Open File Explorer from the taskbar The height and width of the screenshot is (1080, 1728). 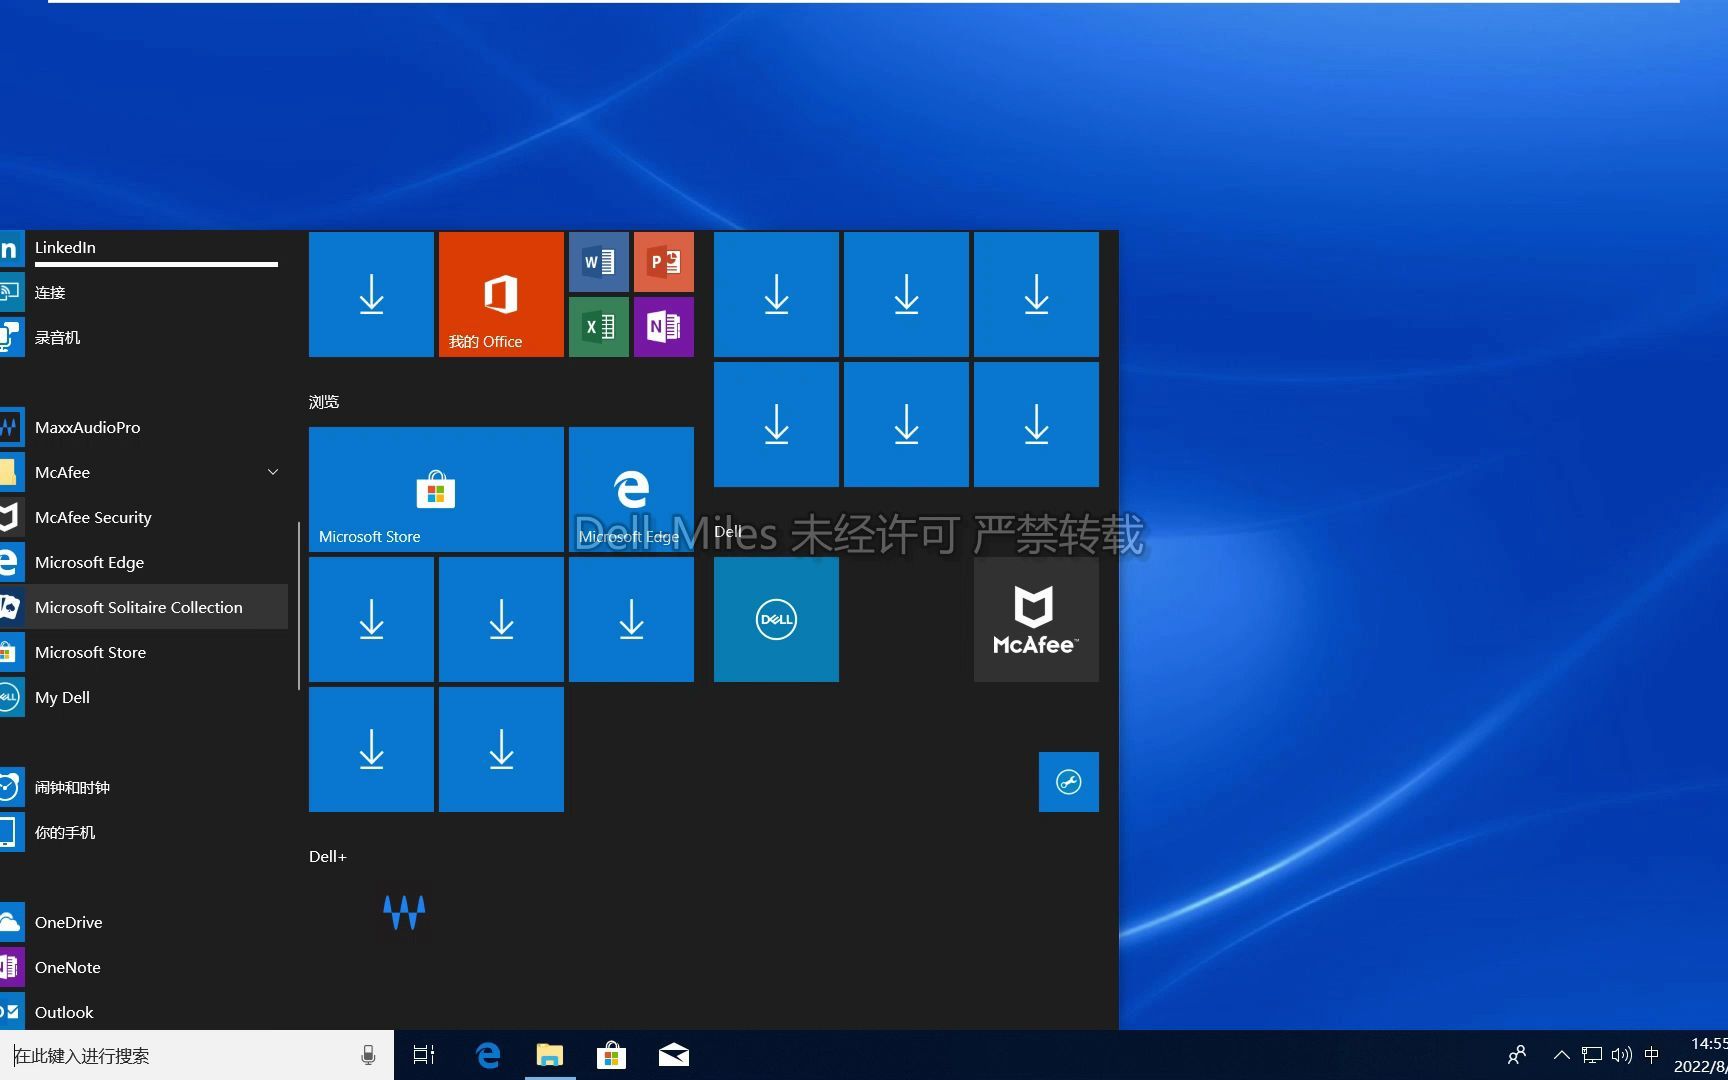click(550, 1055)
